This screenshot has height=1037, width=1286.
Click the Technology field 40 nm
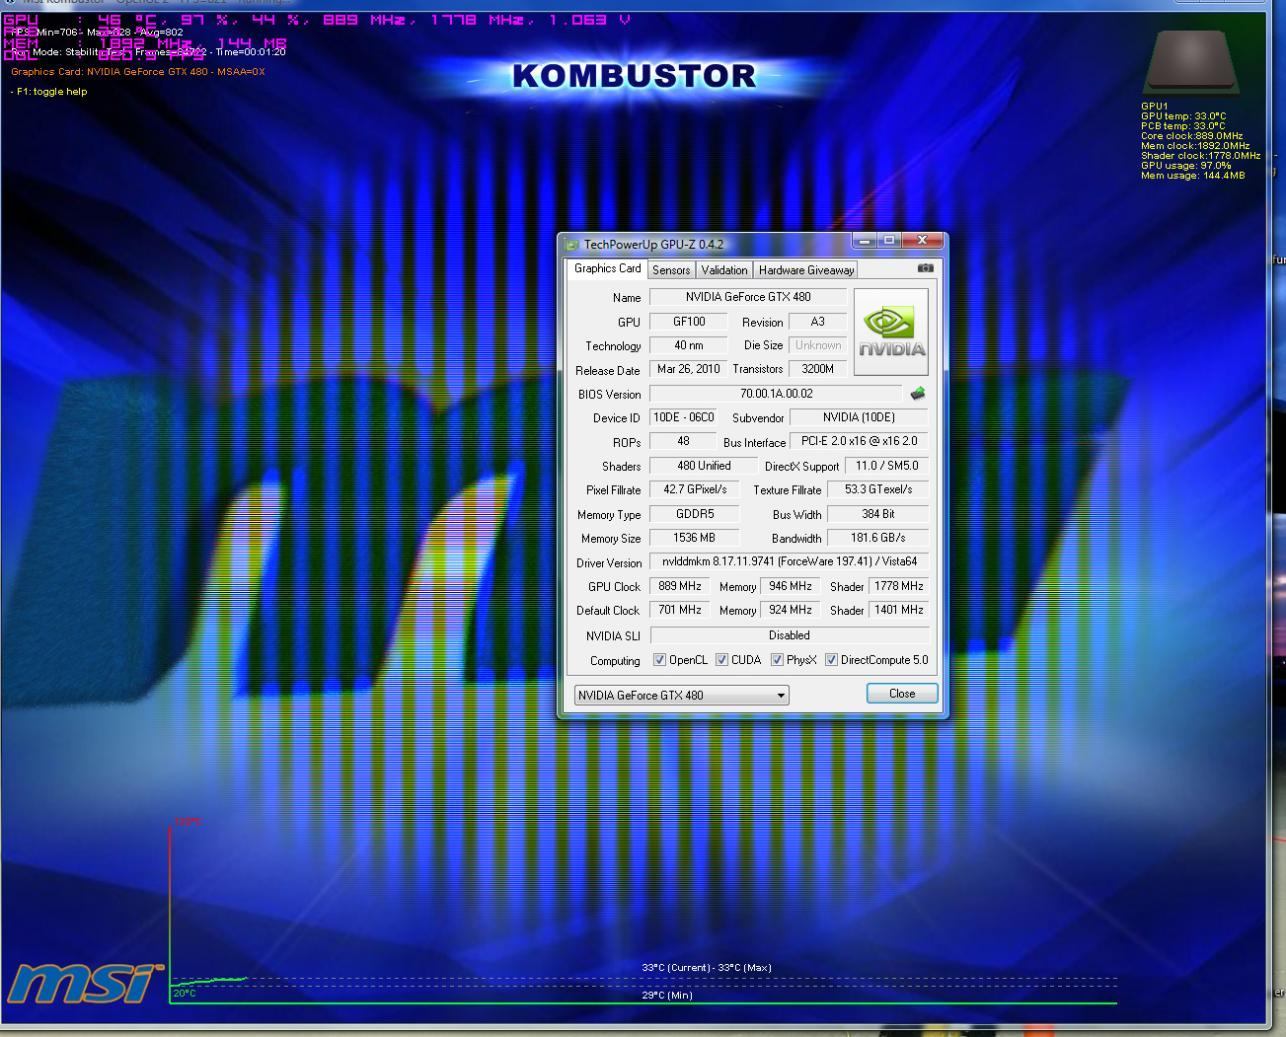click(689, 346)
